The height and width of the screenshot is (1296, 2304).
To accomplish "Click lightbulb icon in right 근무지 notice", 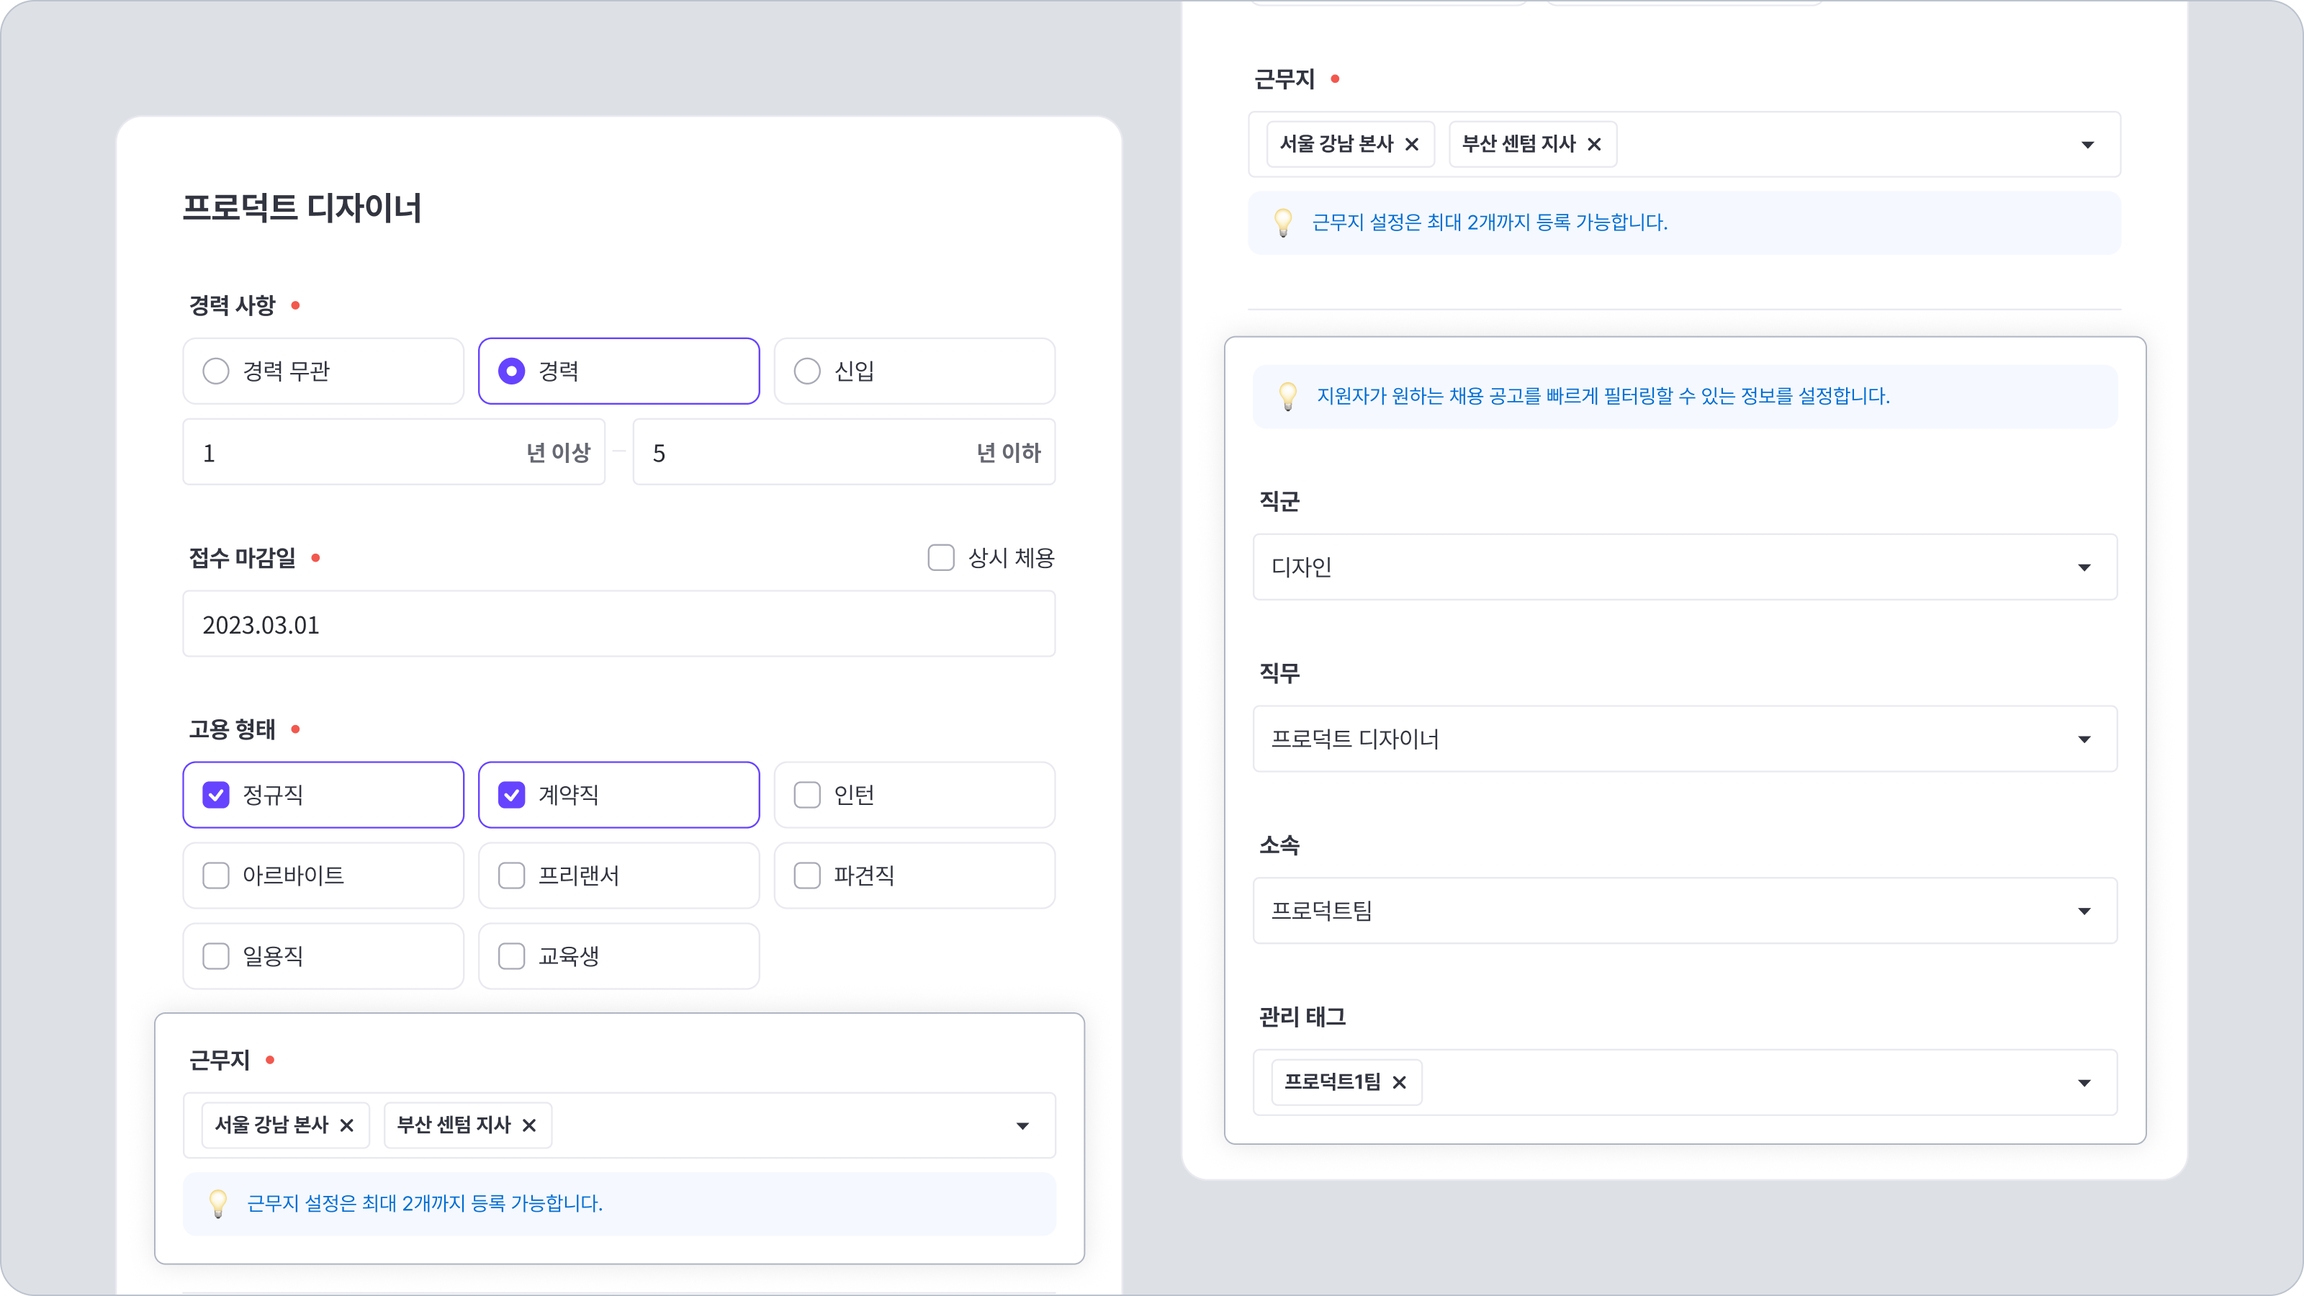I will click(1283, 222).
